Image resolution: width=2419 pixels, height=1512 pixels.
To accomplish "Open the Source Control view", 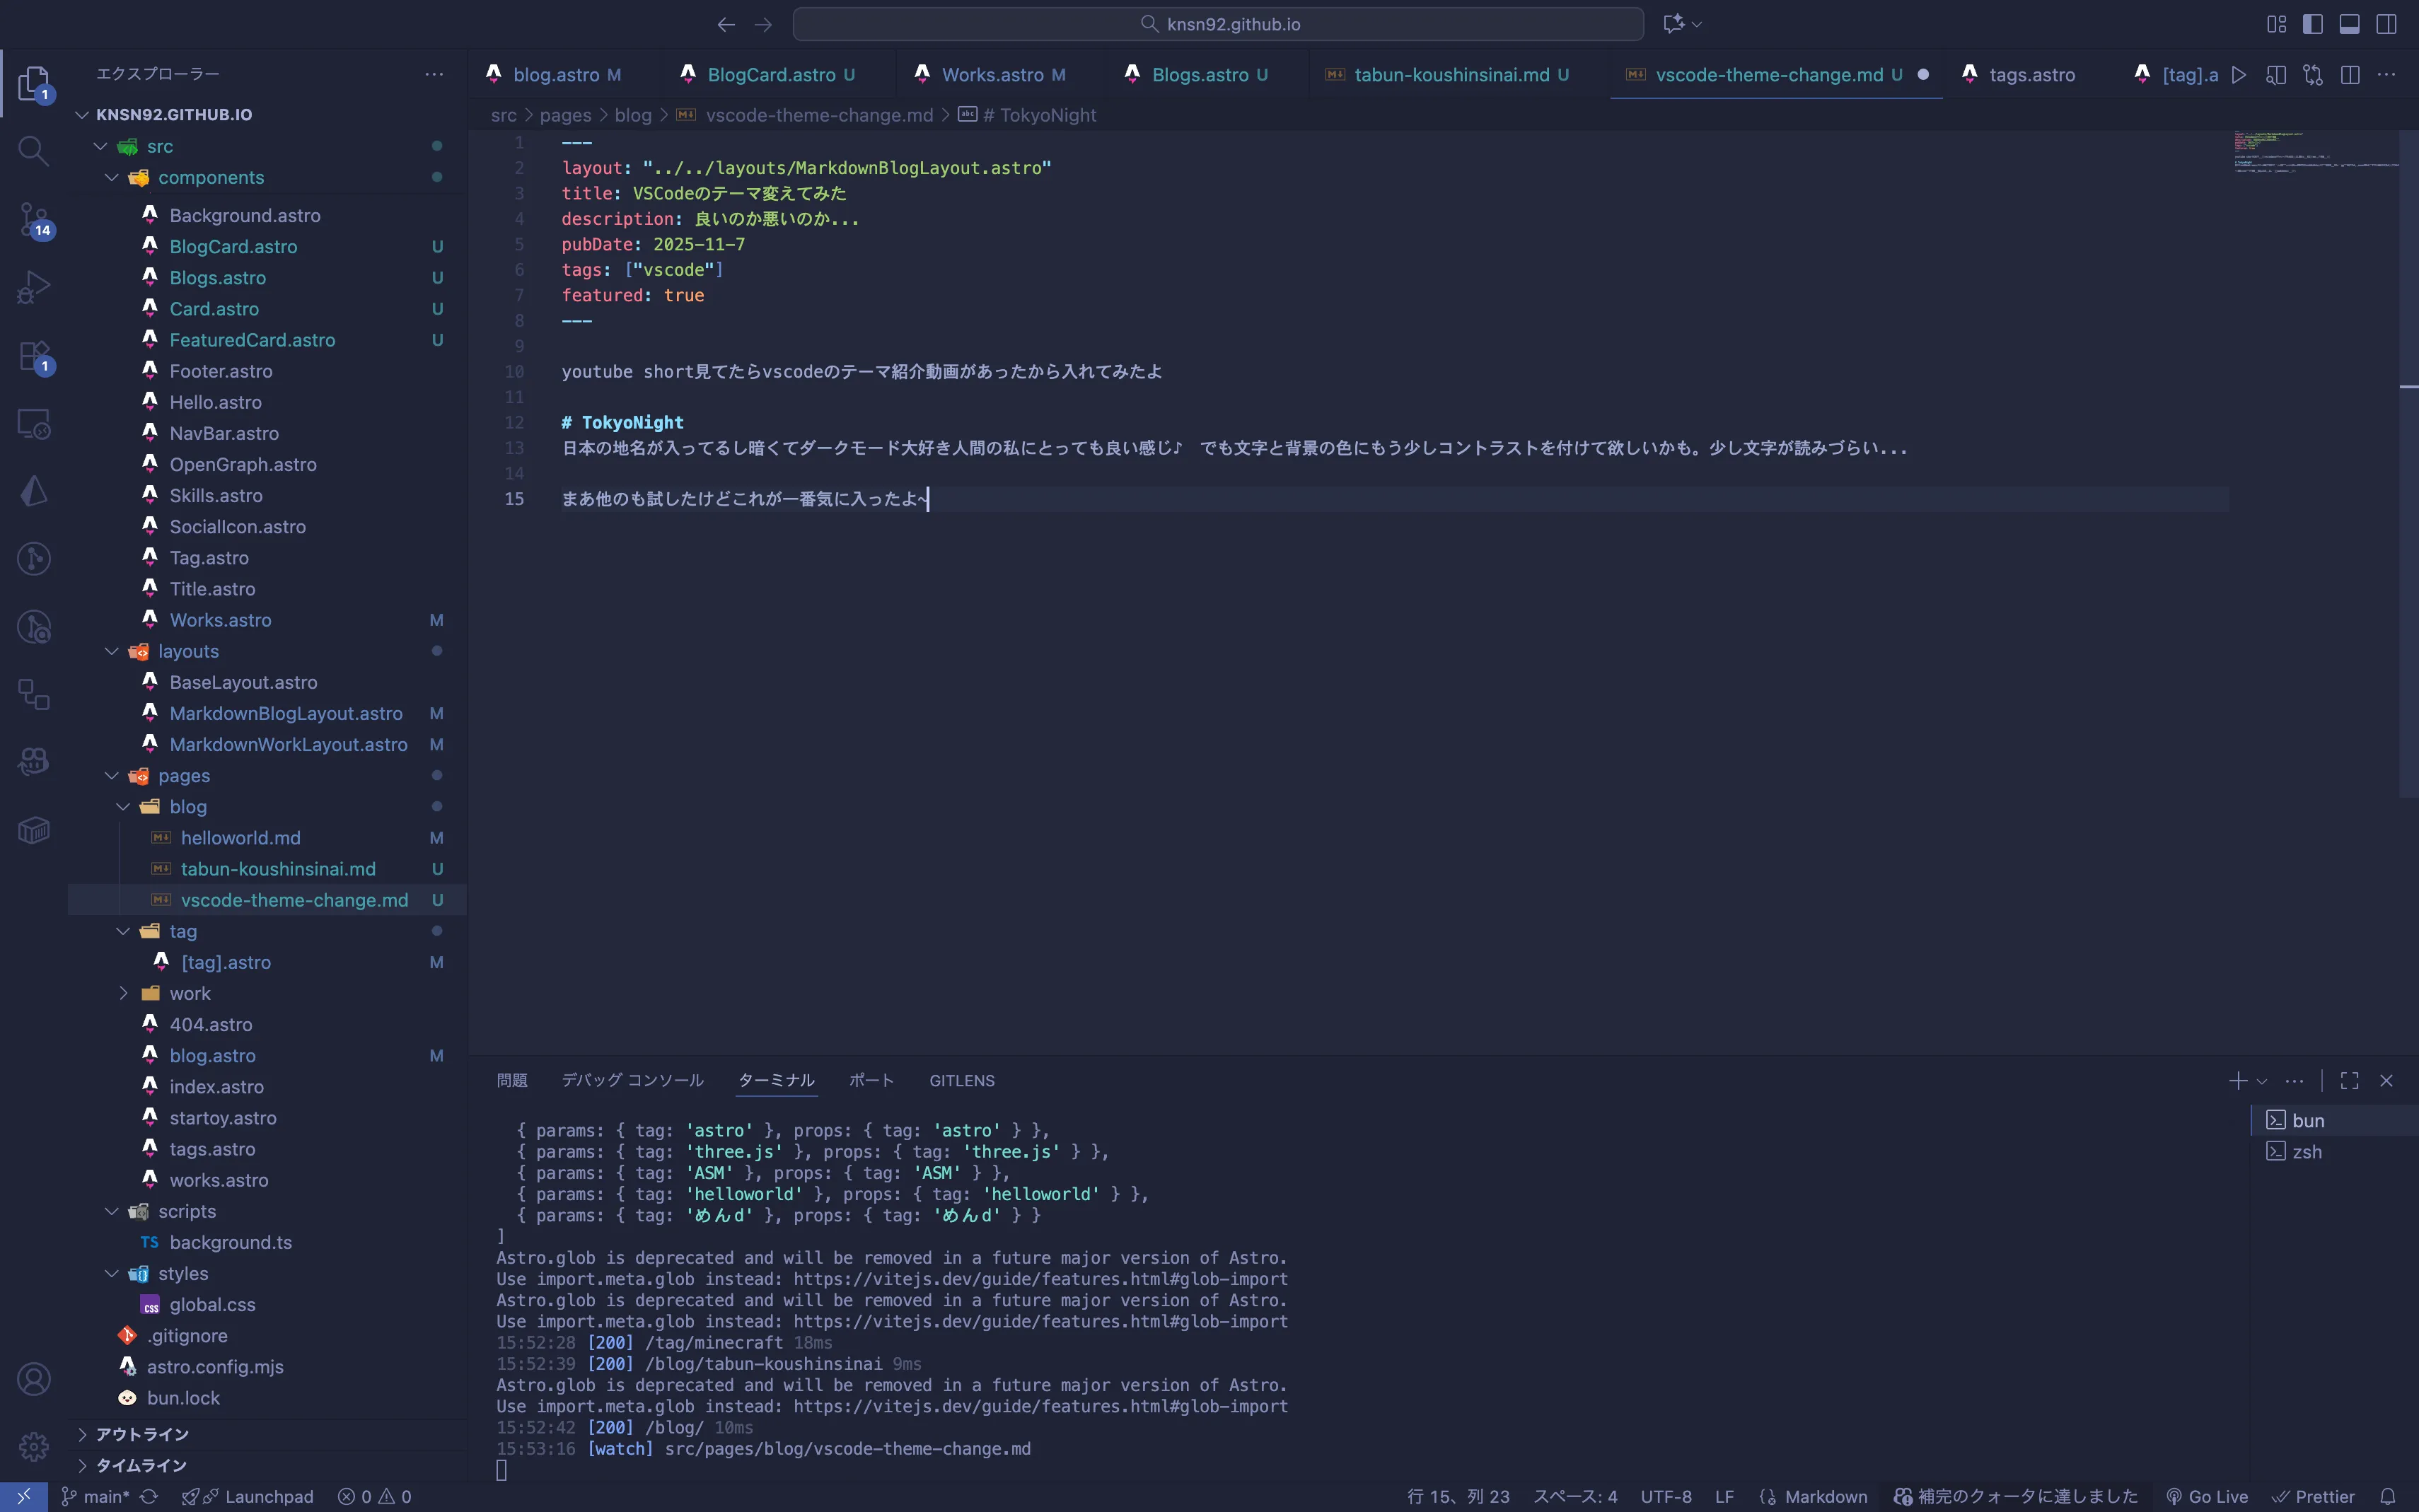I will tap(33, 219).
